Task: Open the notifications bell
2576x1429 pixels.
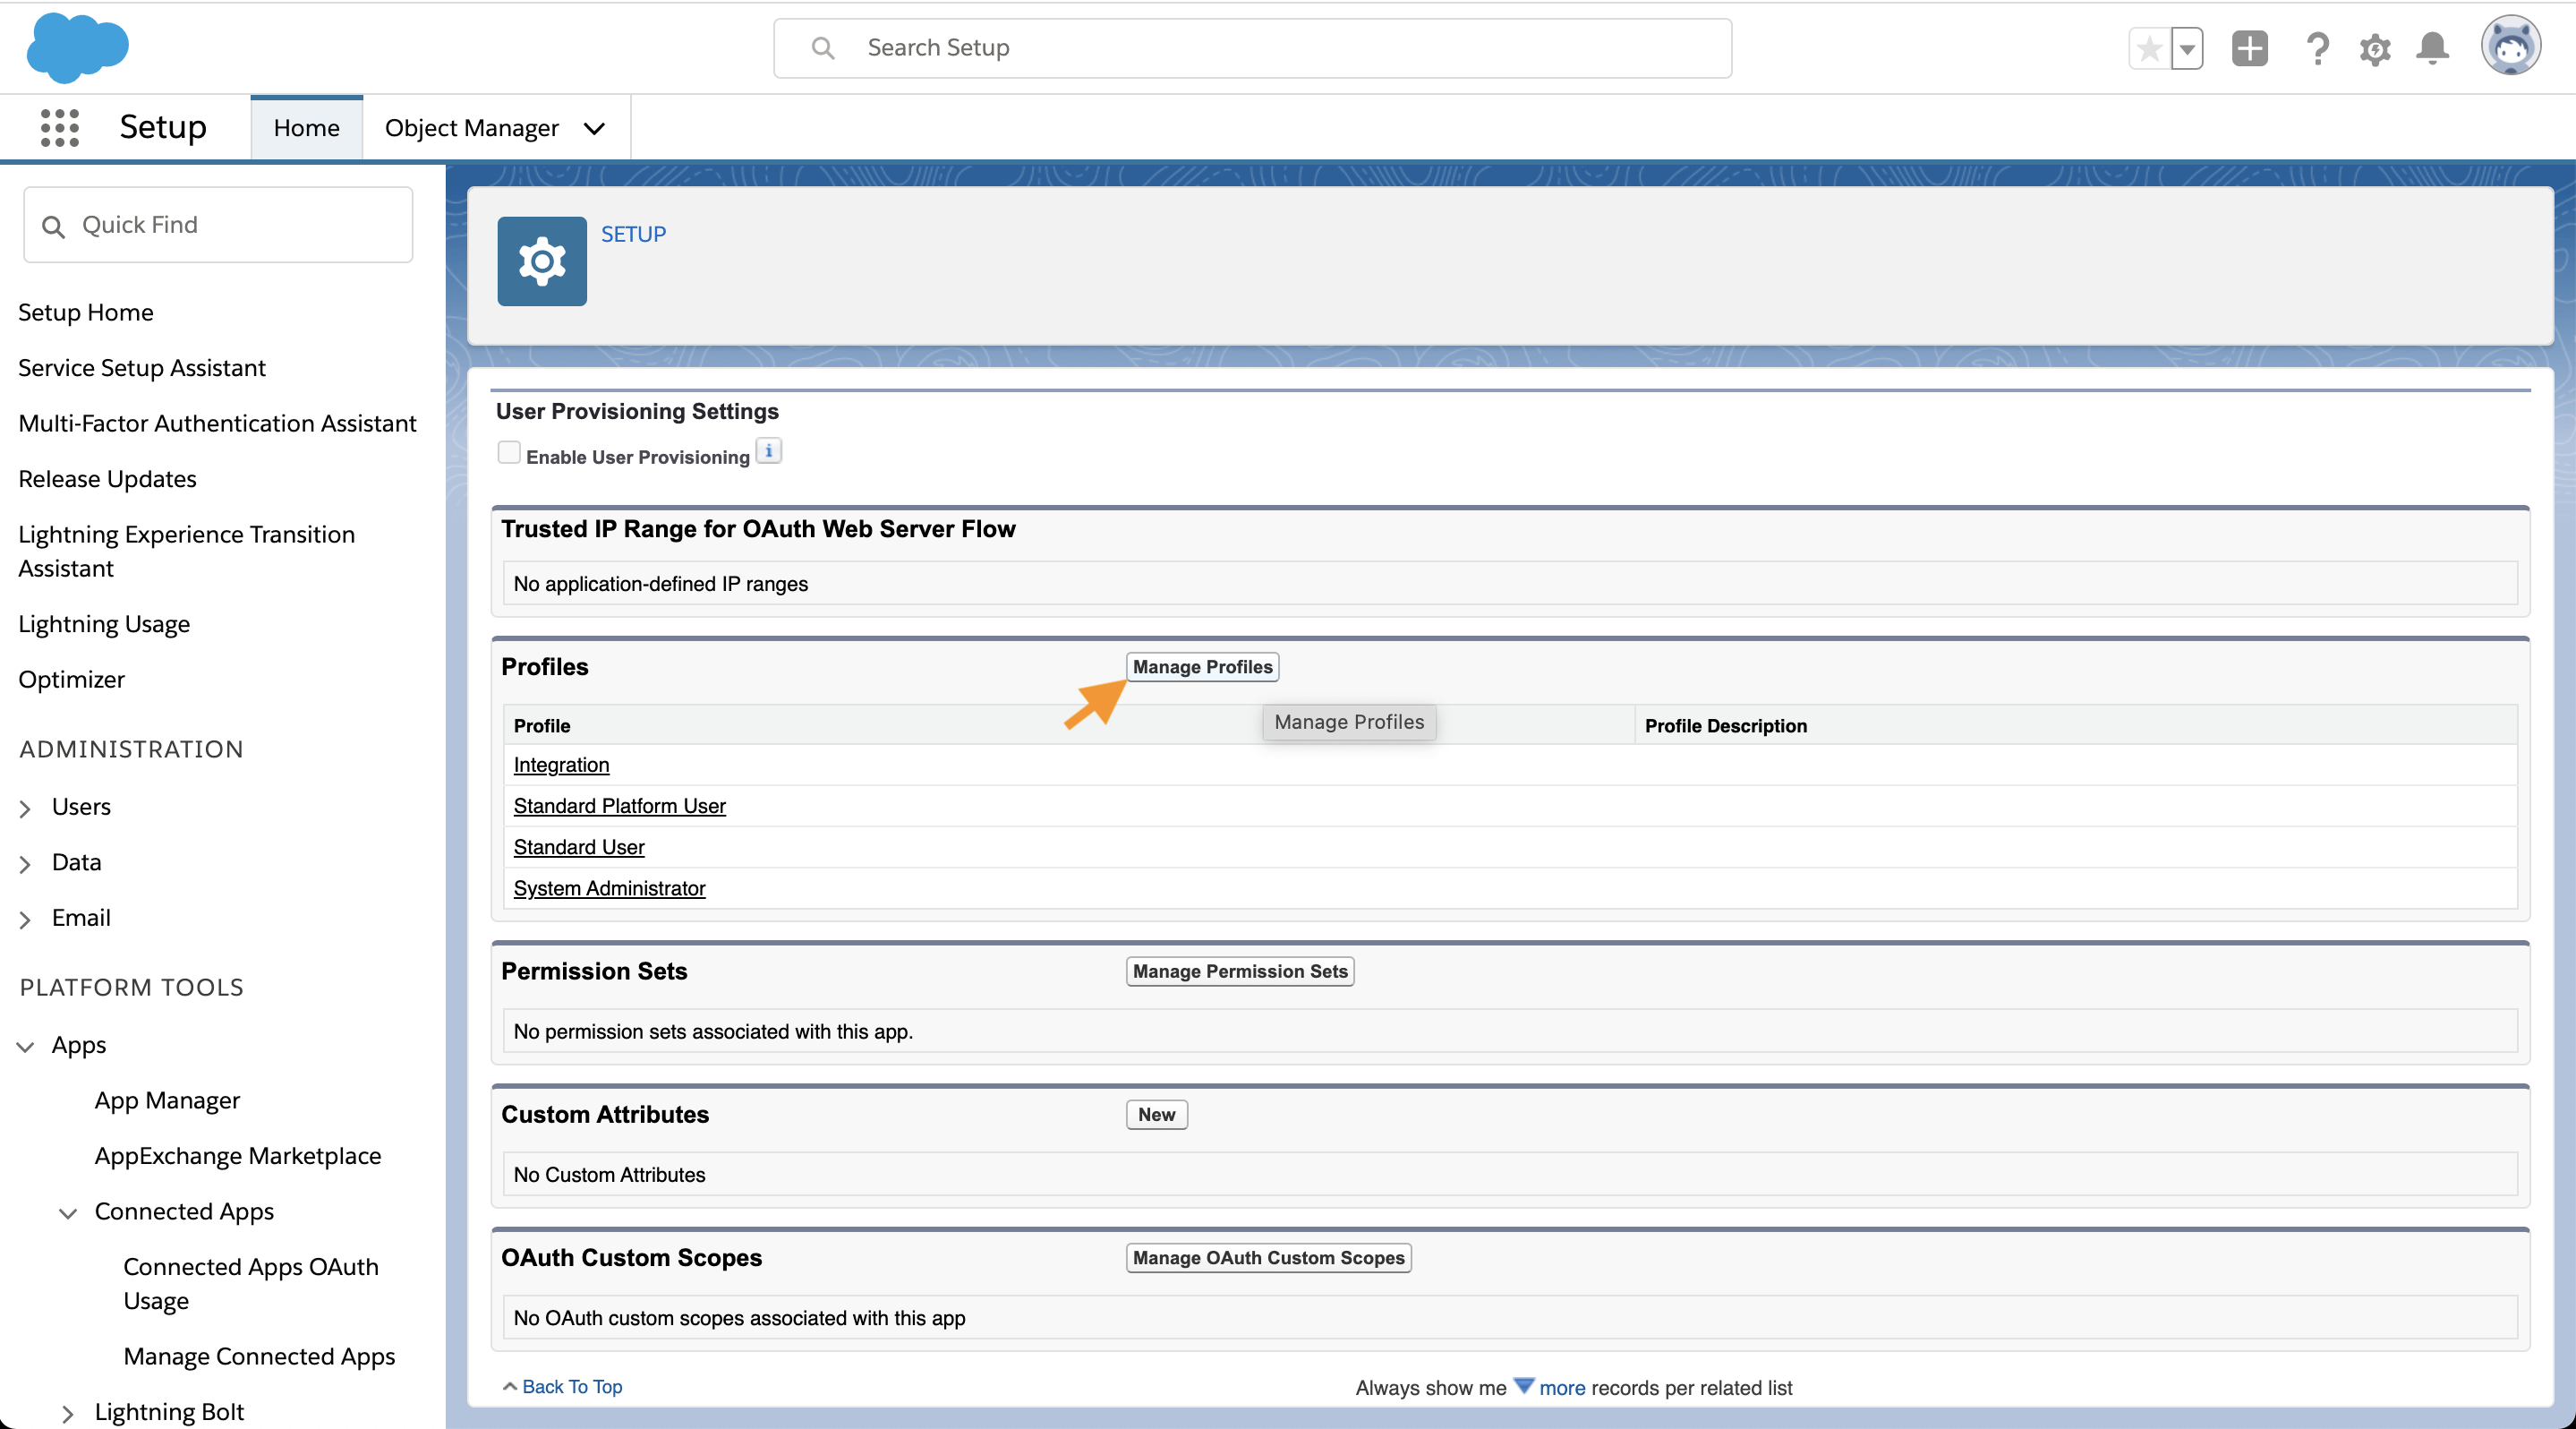Action: (x=2432, y=48)
